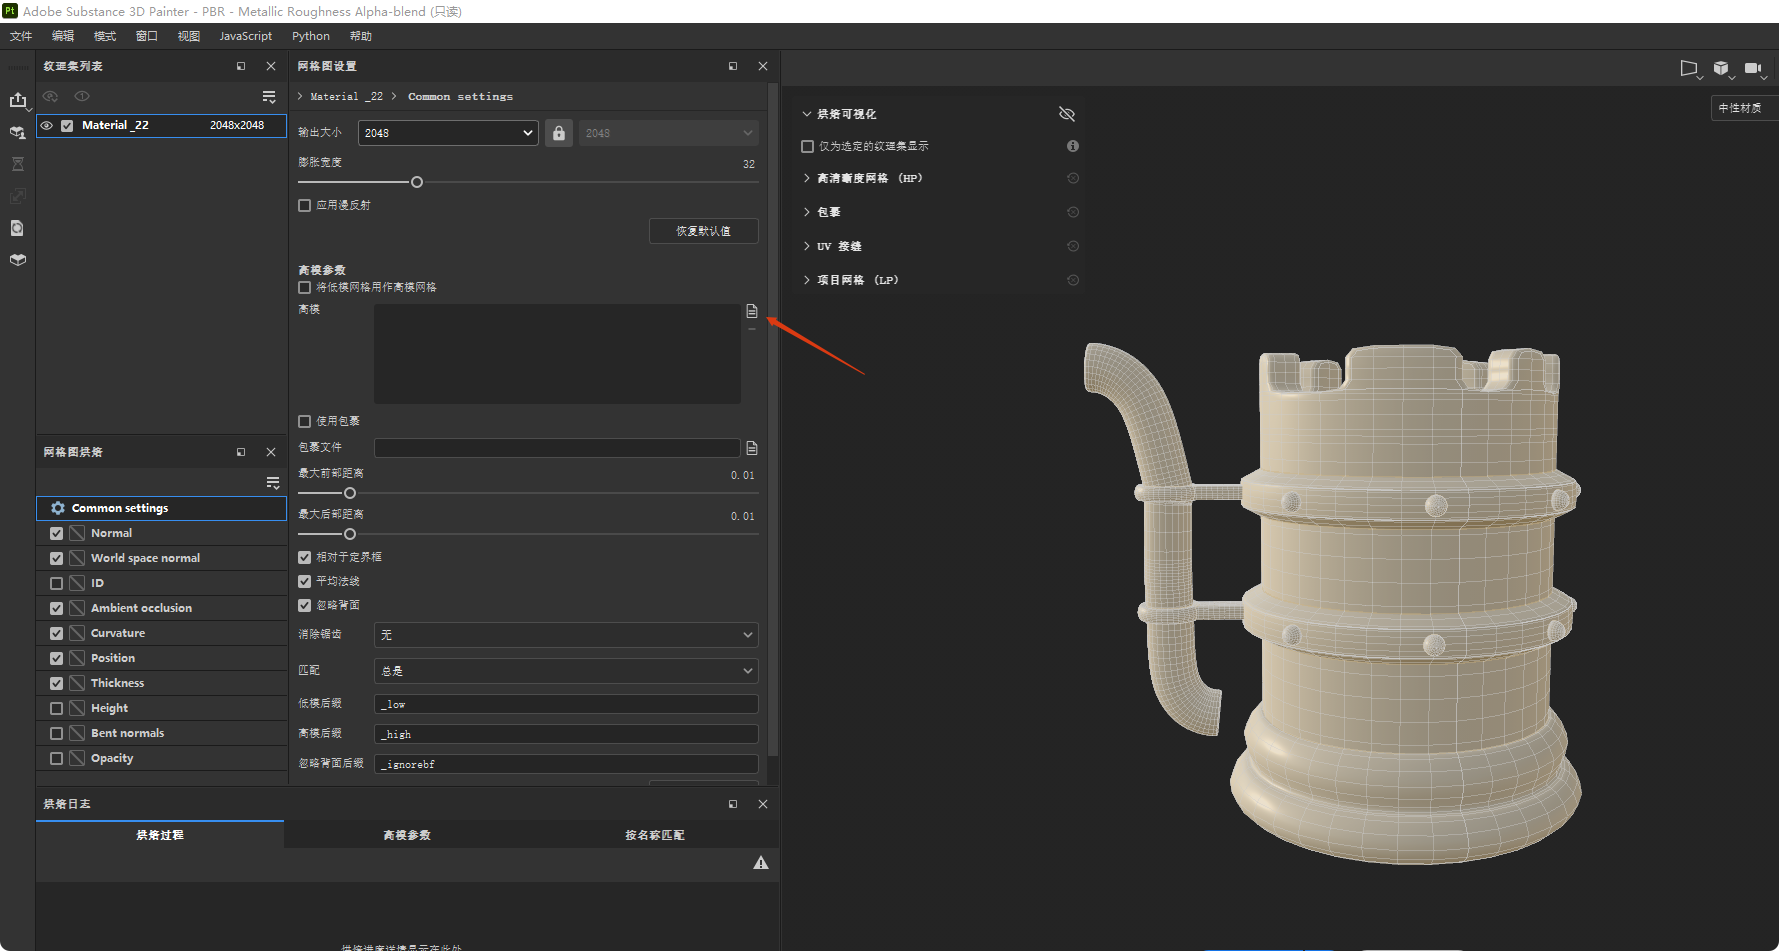Select the Common settings baker row

pyautogui.click(x=162, y=508)
